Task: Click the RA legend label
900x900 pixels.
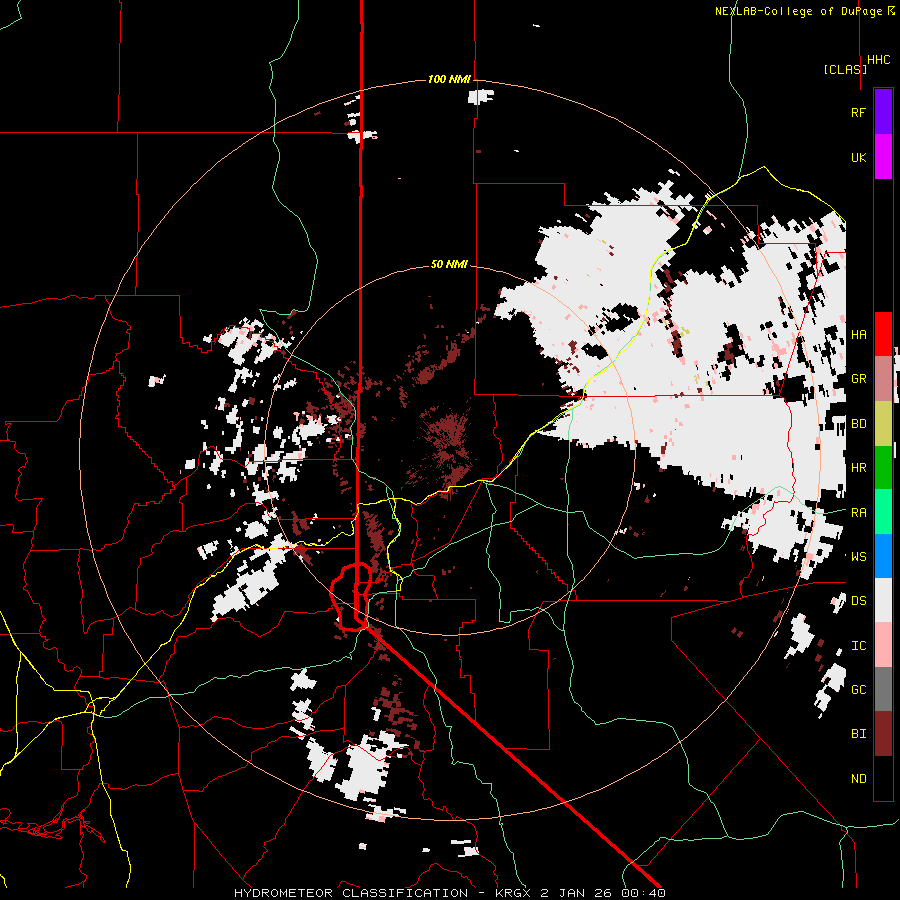Action: click(859, 513)
